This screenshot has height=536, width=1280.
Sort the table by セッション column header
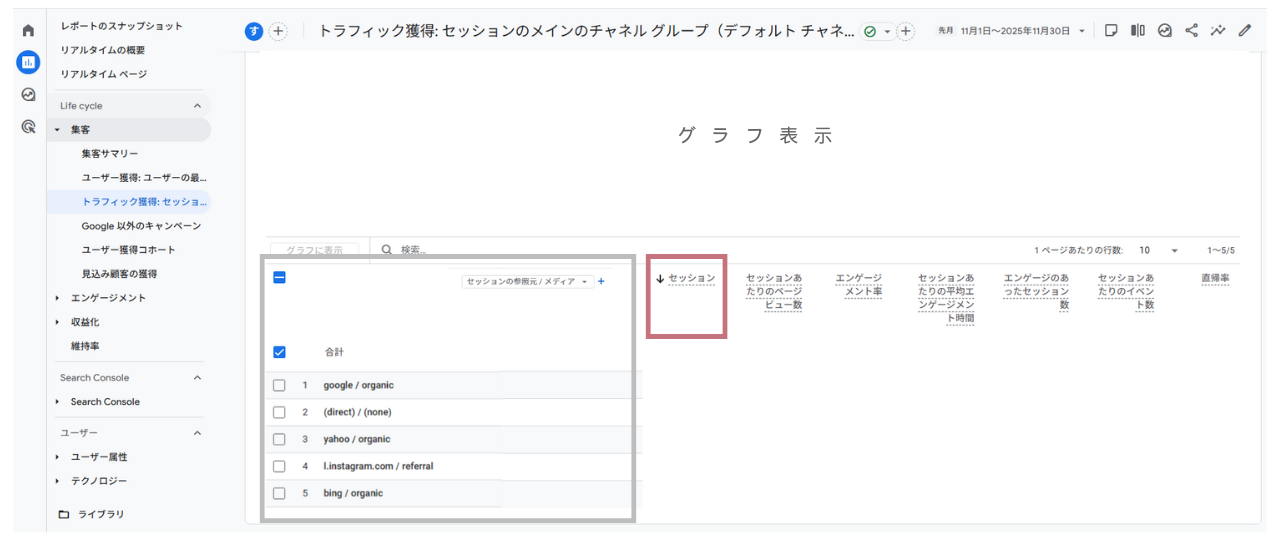click(x=691, y=278)
